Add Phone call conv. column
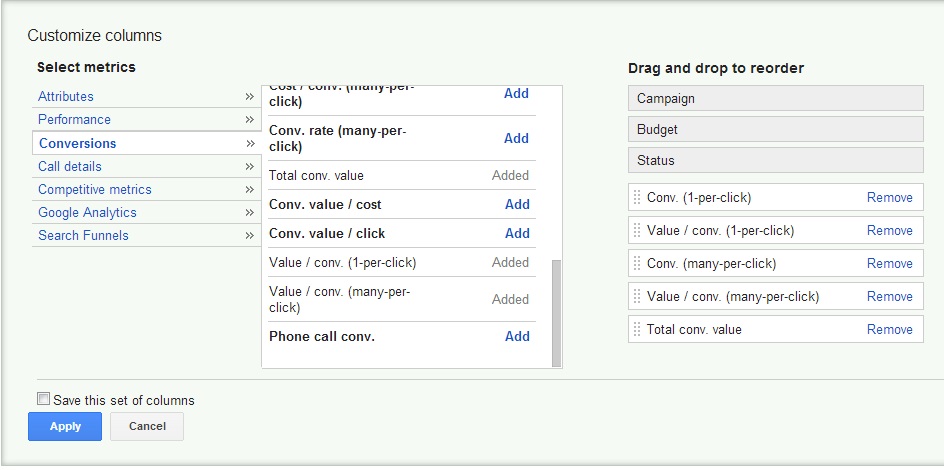 click(517, 336)
